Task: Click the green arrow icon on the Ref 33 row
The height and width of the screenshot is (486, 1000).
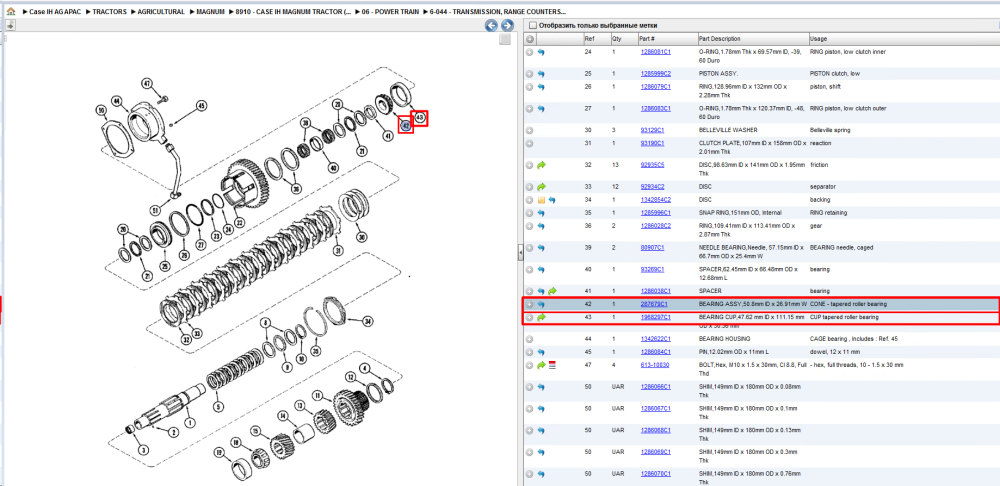Action: click(541, 187)
